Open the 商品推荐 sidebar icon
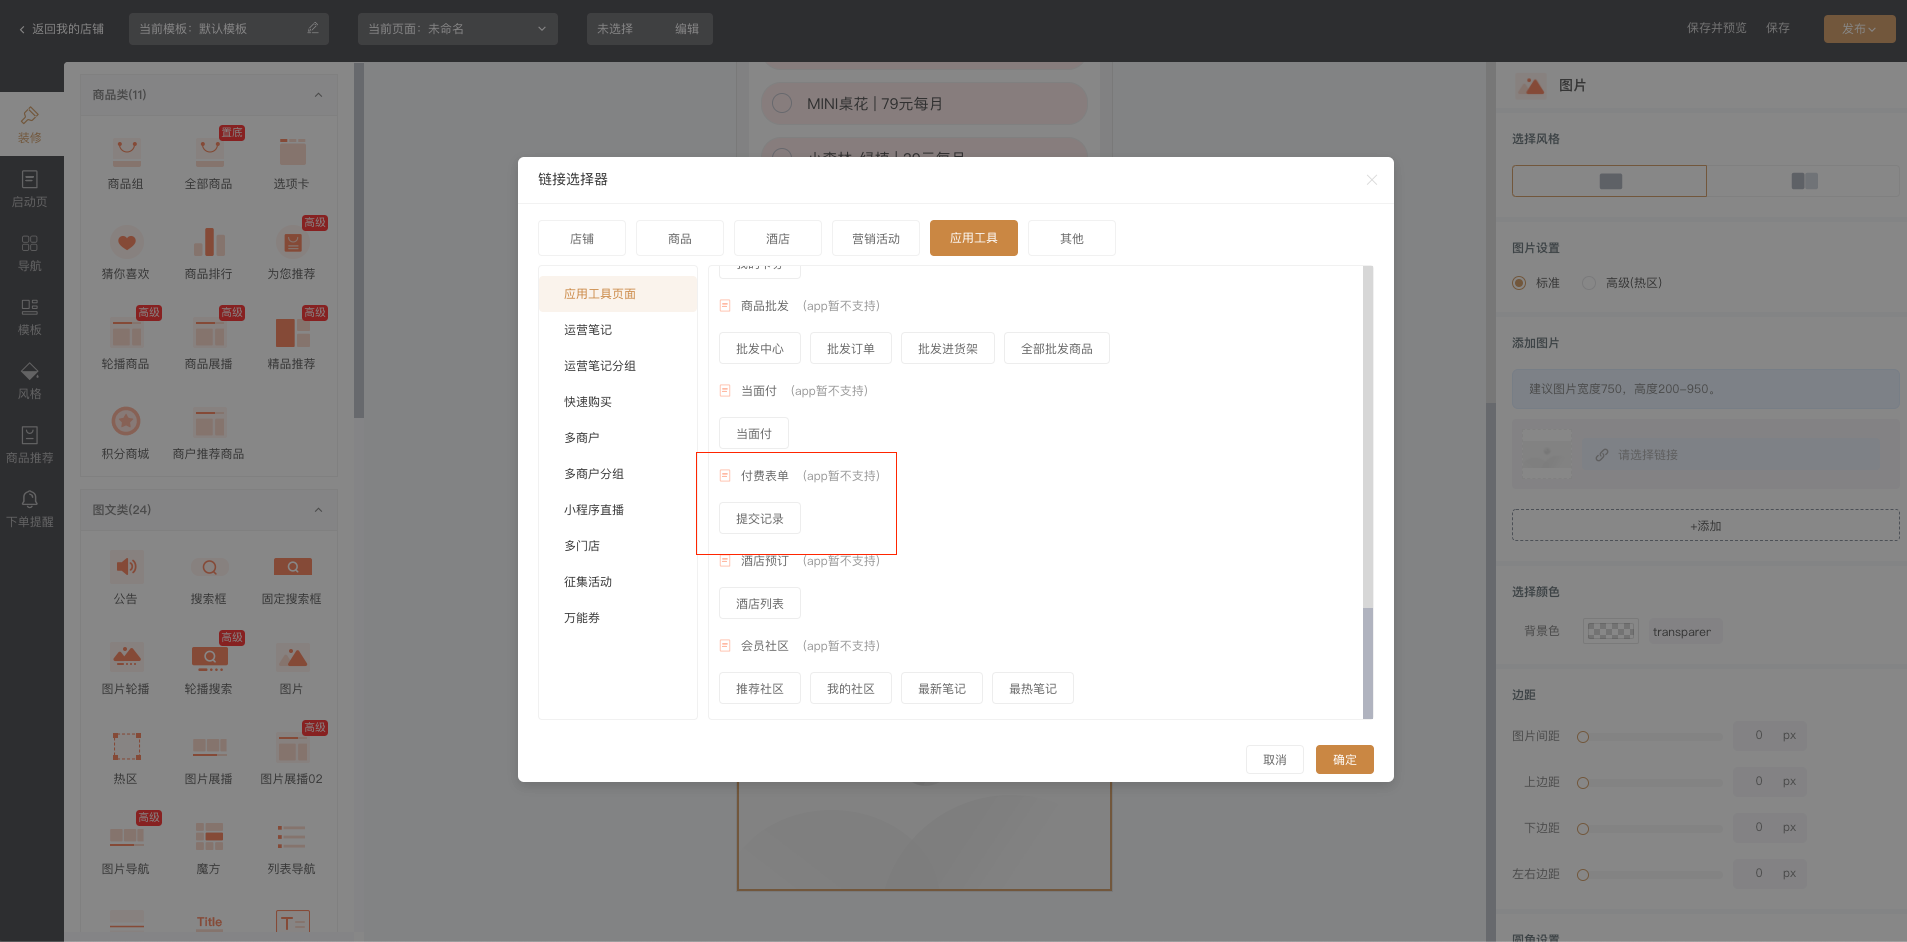1907x942 pixels. [x=30, y=435]
